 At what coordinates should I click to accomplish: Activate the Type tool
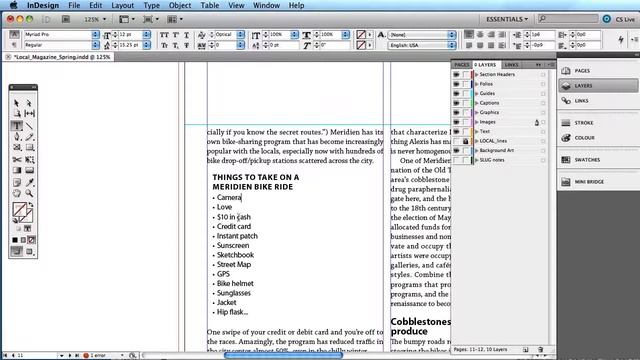16,125
